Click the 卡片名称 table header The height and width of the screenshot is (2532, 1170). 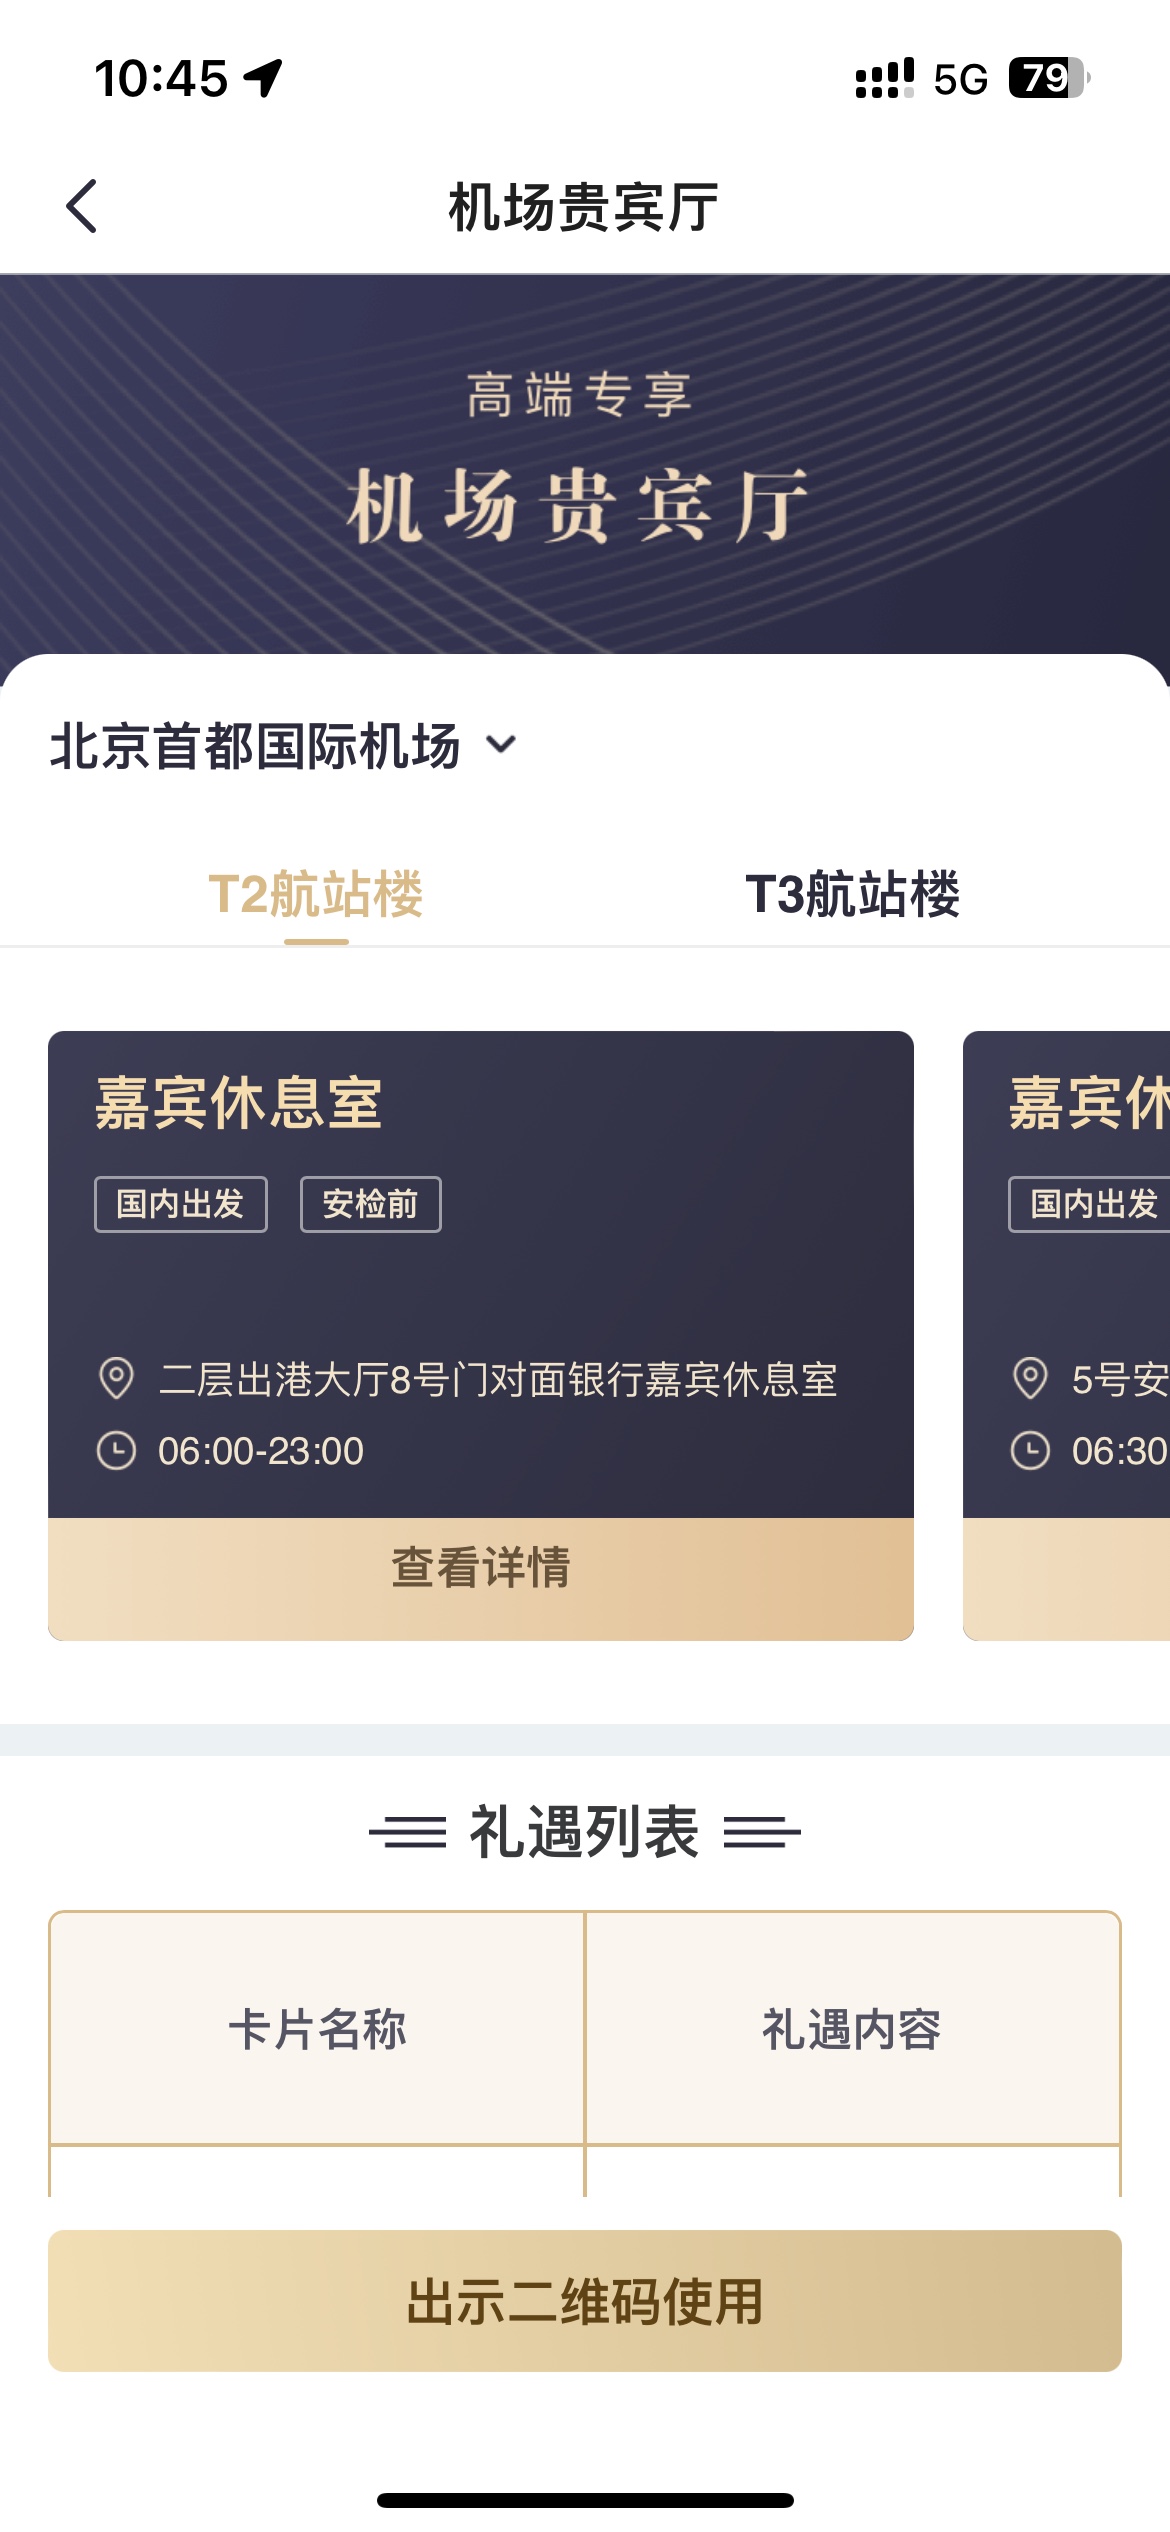(317, 2029)
